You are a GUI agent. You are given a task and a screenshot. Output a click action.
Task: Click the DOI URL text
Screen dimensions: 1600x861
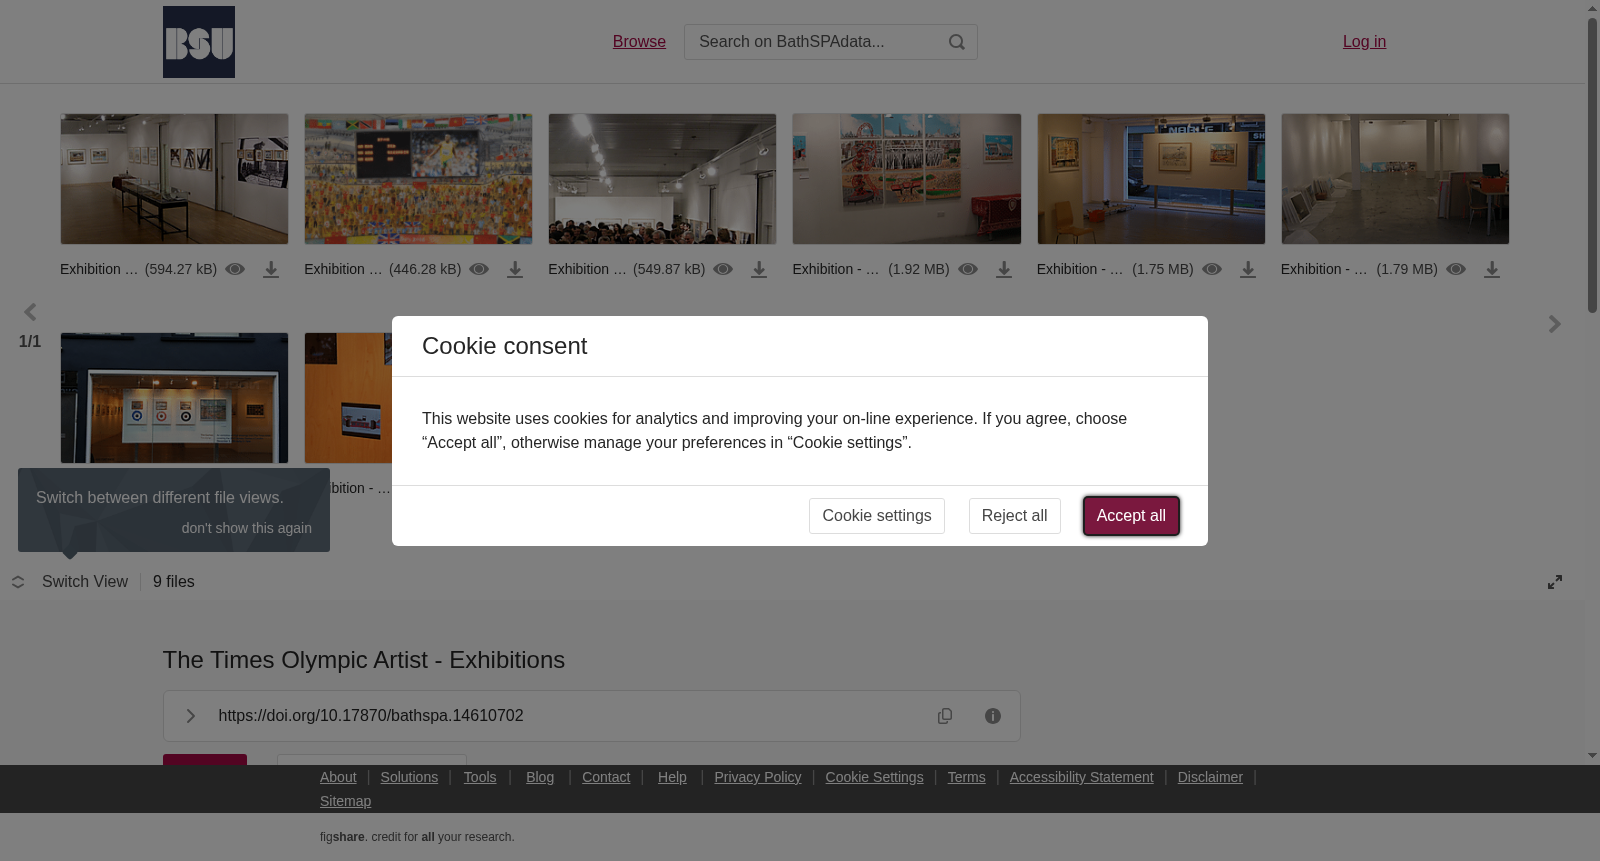click(371, 716)
